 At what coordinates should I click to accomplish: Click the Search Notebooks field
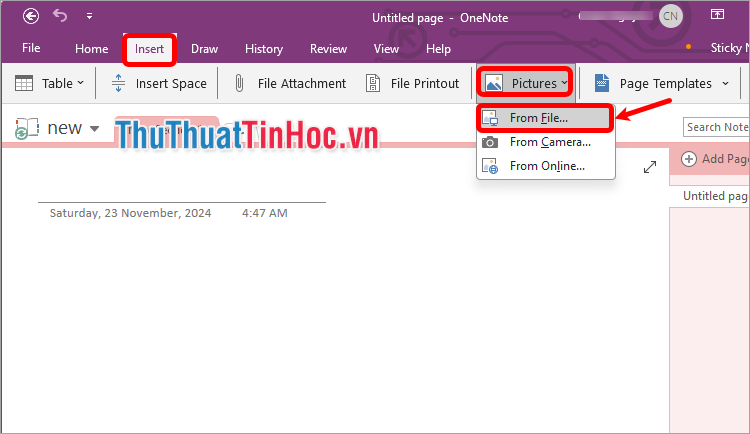[x=716, y=127]
